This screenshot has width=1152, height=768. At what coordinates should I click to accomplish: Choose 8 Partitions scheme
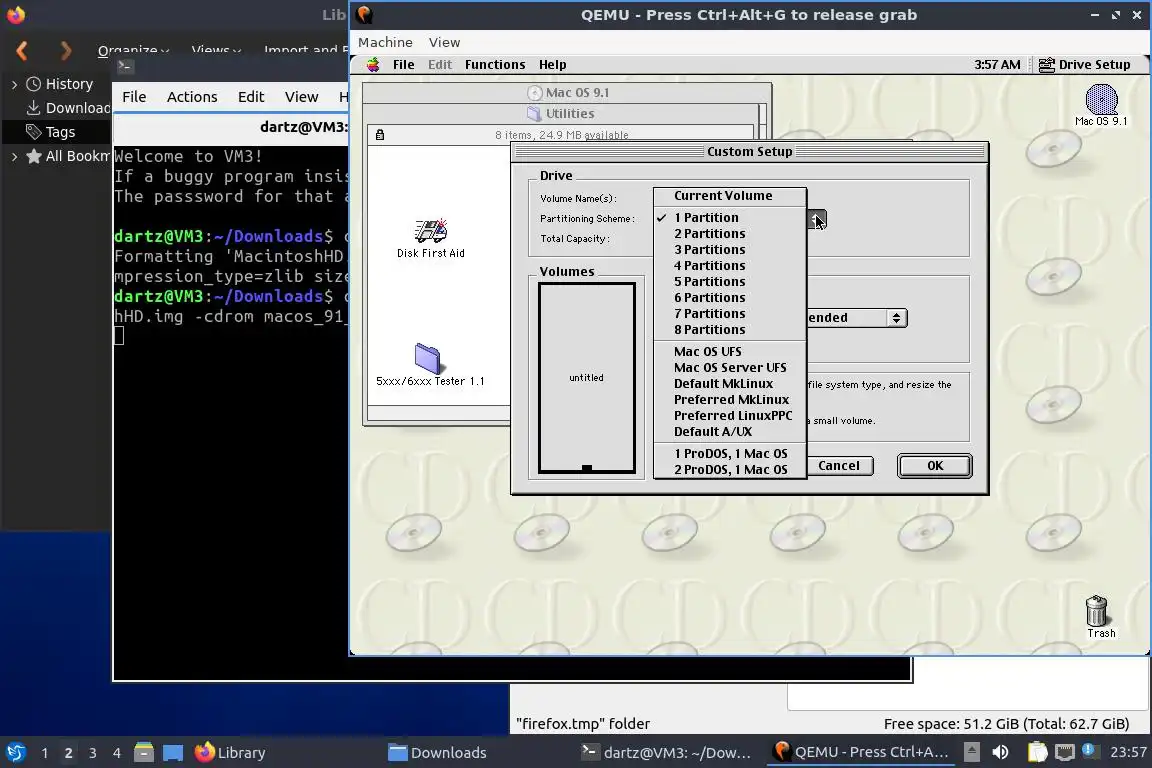click(730, 330)
